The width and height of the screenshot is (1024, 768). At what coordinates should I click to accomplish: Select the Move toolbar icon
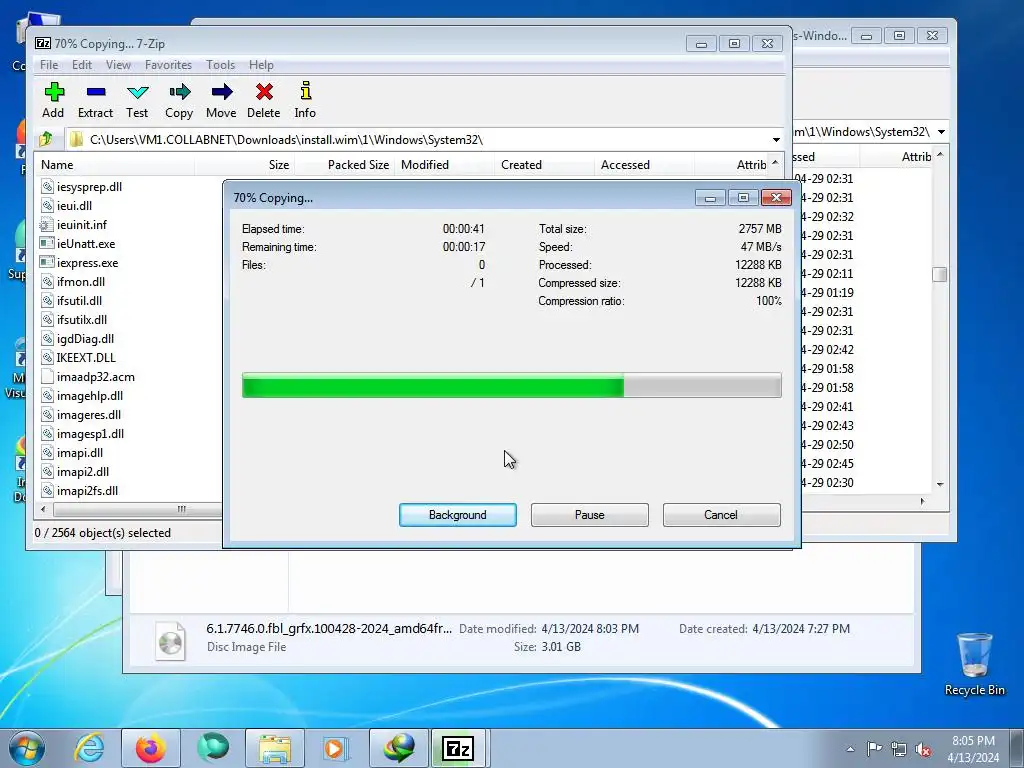click(x=221, y=92)
